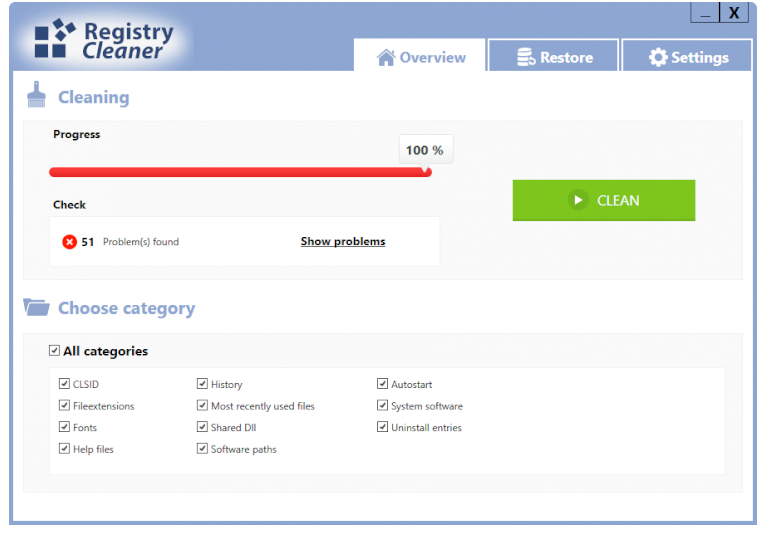Click the database icon on Restore tab
The height and width of the screenshot is (533, 779).
click(x=526, y=58)
